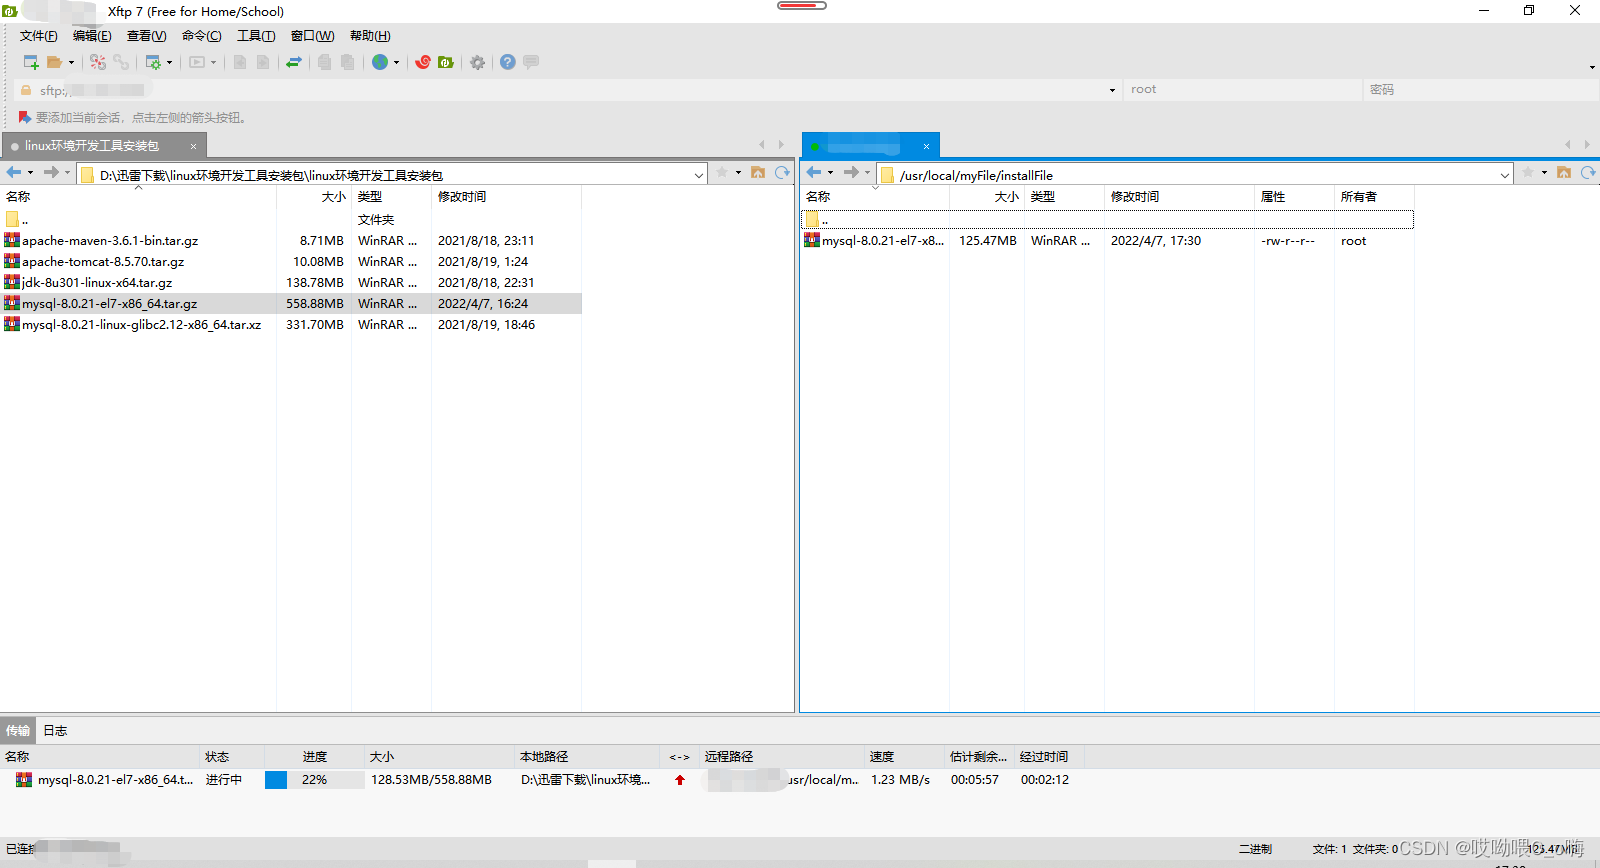
Task: Click the globe icon in the toolbar
Action: (x=380, y=62)
